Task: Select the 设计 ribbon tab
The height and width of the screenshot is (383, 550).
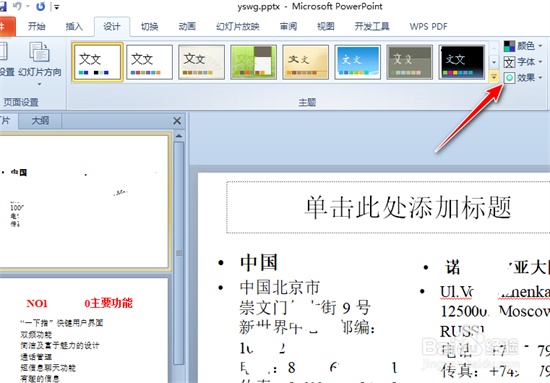Action: coord(112,26)
